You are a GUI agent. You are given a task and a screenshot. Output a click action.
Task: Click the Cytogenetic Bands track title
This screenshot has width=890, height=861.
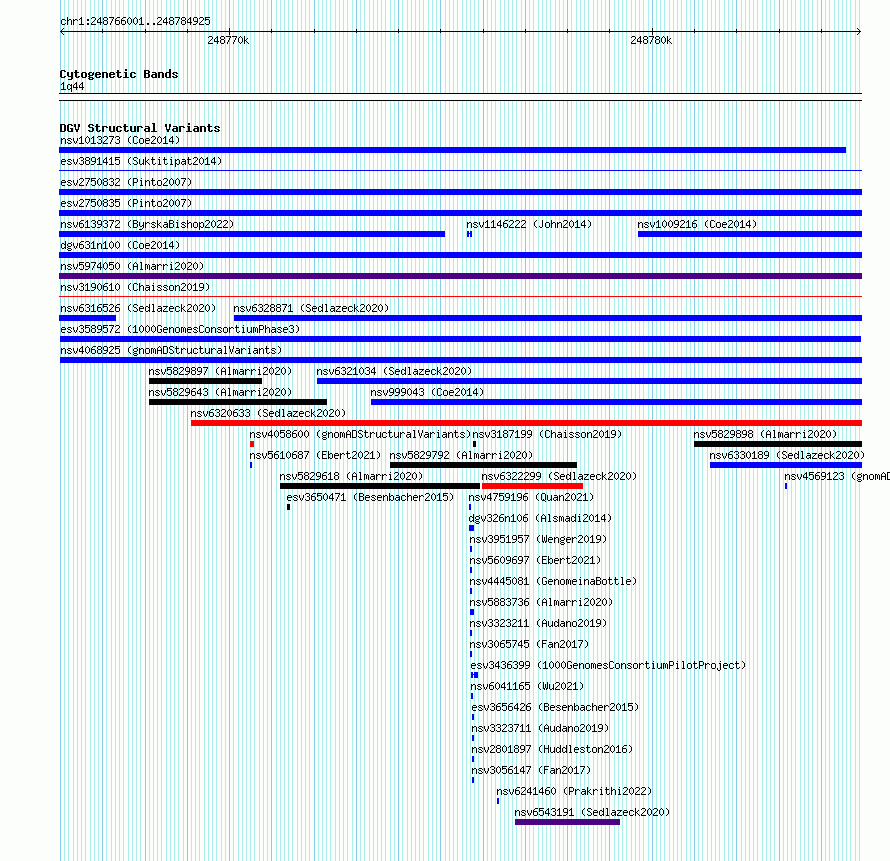pos(119,74)
